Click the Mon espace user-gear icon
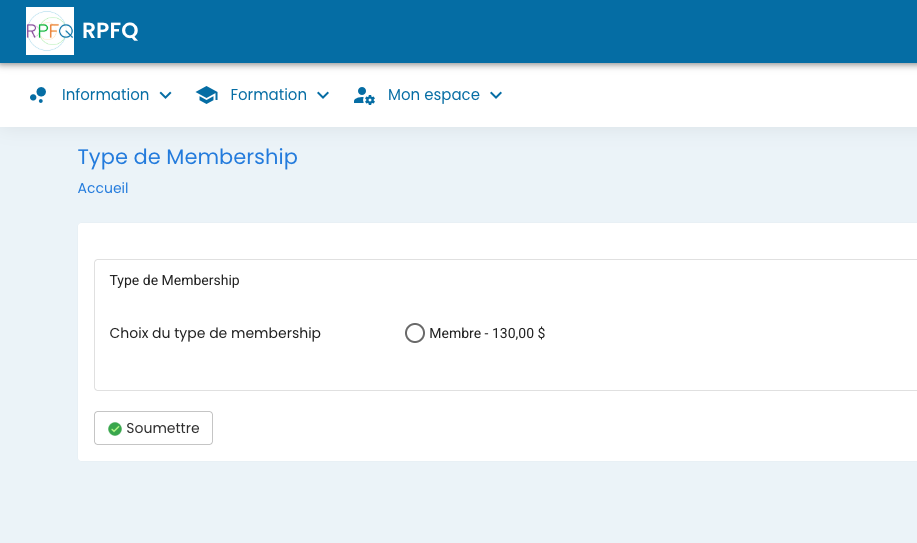 [364, 95]
